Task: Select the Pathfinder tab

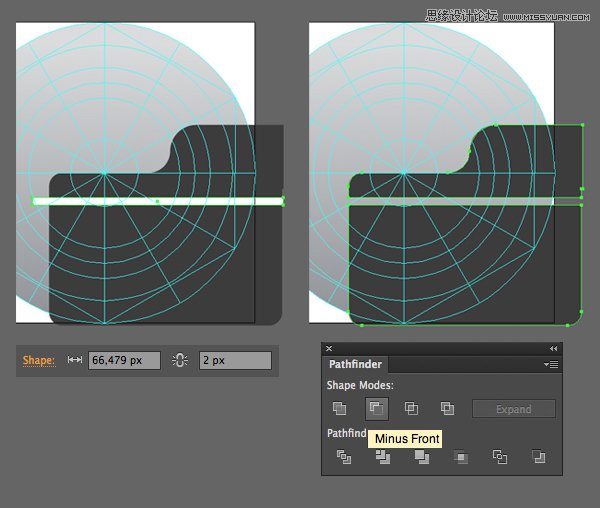Action: click(x=355, y=364)
